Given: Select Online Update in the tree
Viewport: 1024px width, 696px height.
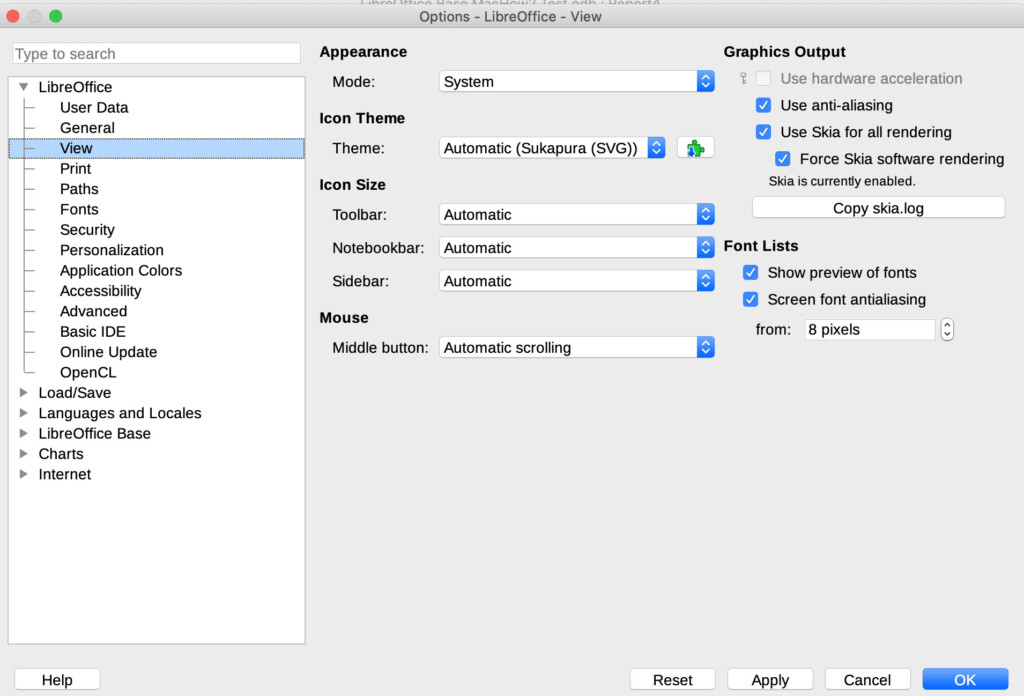Looking at the screenshot, I should [x=108, y=352].
